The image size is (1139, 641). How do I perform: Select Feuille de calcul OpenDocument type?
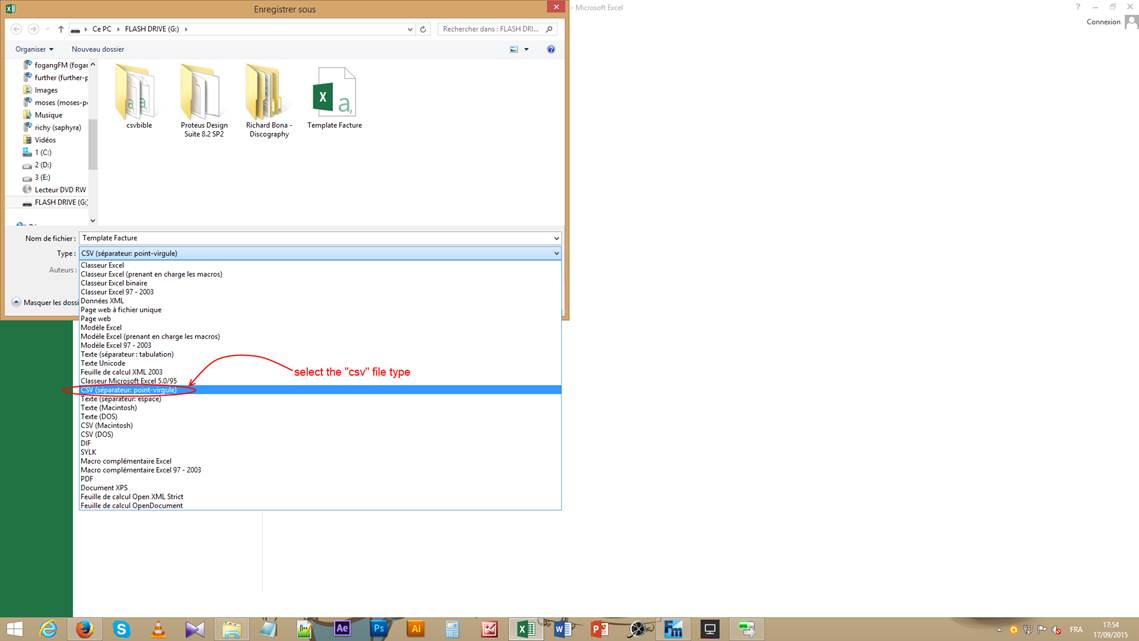pyautogui.click(x=320, y=506)
